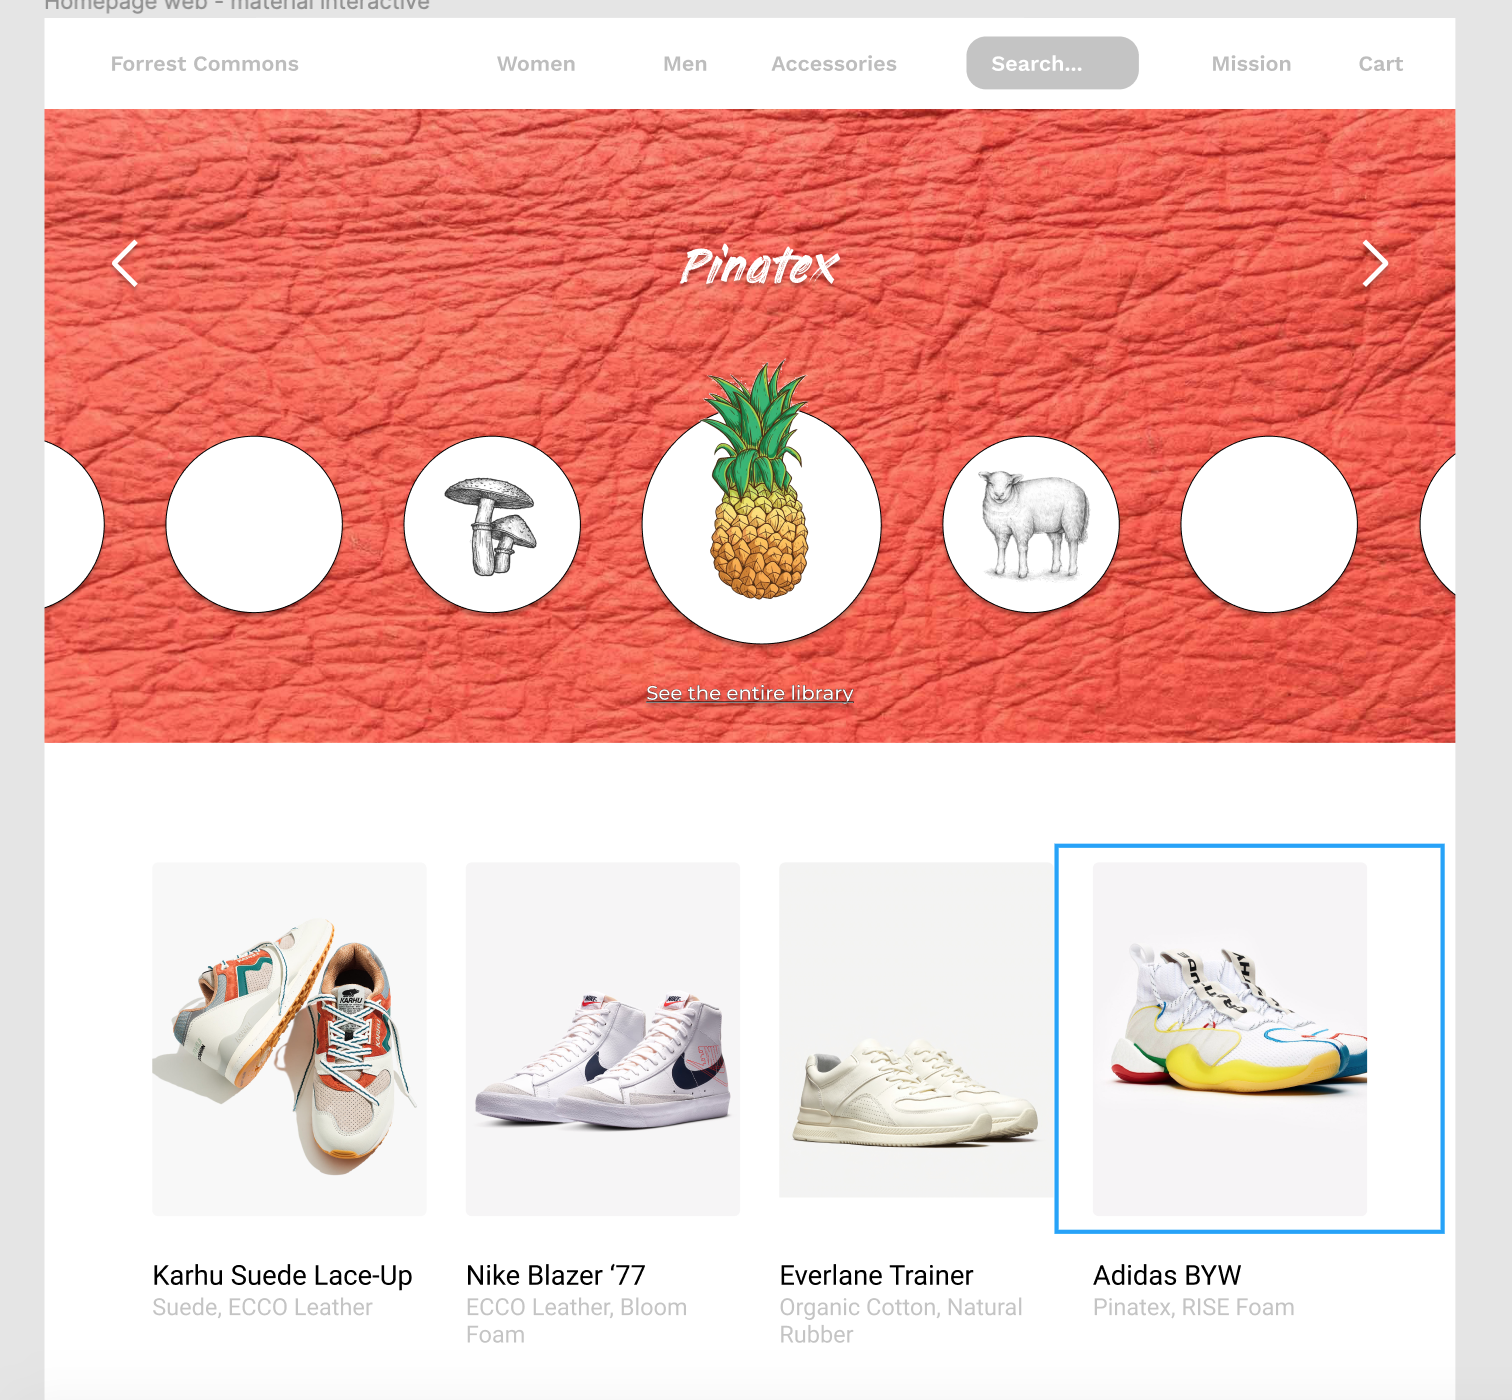Open the Men menu item
Viewport: 1512px width, 1400px height.
685,64
